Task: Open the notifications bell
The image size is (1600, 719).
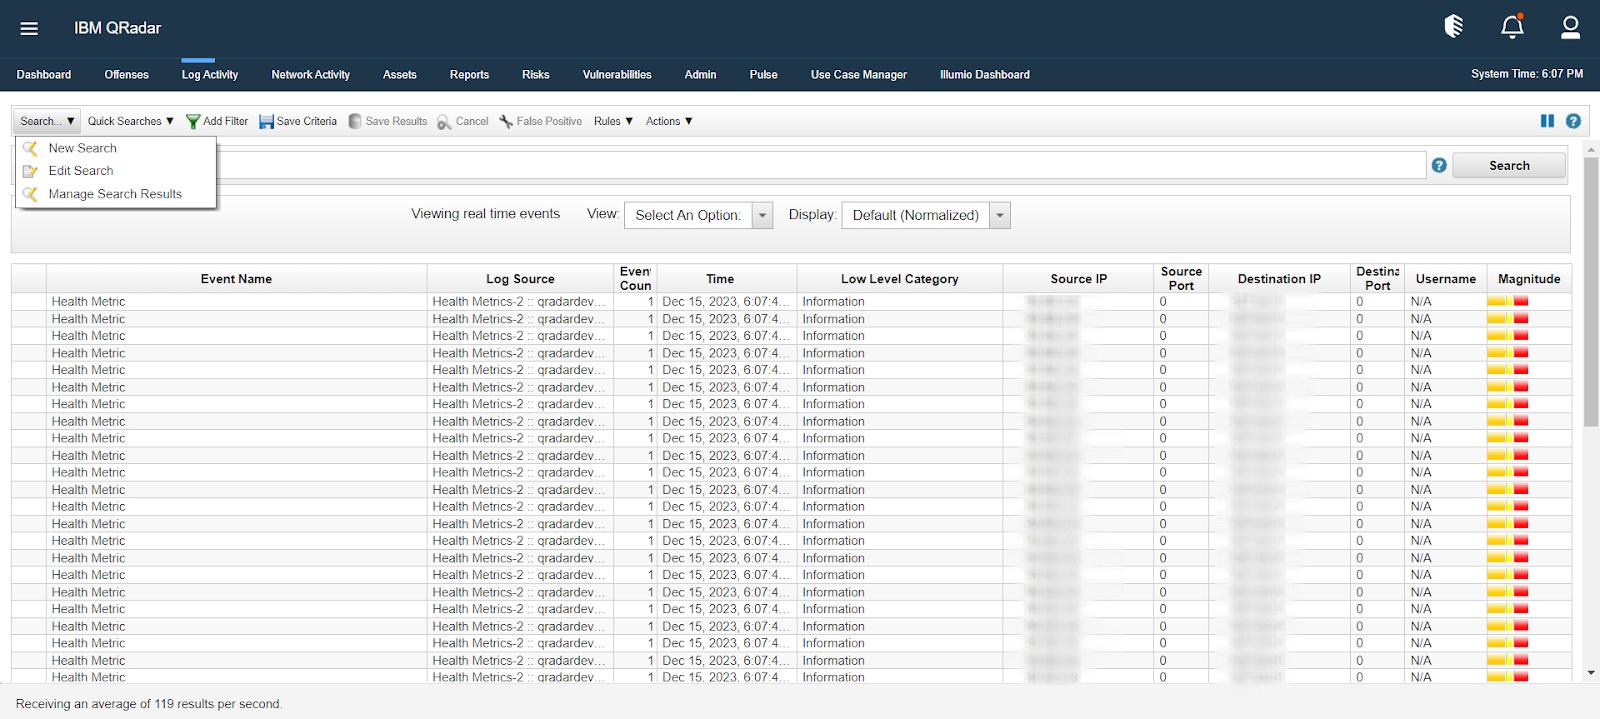Action: click(1512, 27)
